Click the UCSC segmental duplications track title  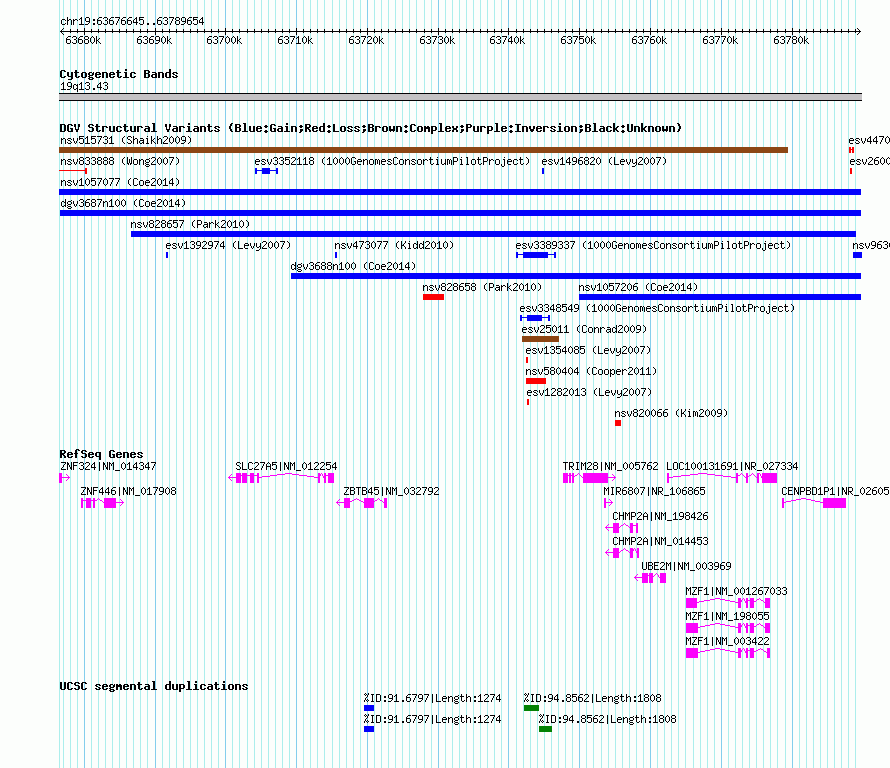click(x=154, y=686)
